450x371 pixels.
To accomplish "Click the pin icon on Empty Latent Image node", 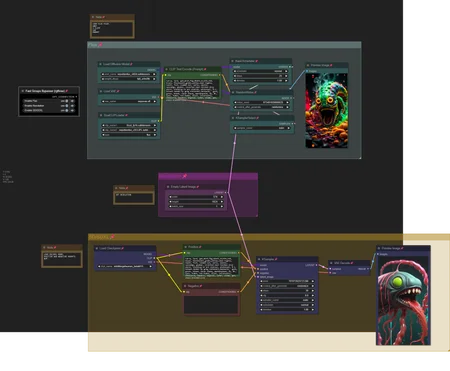I will (x=198, y=187).
